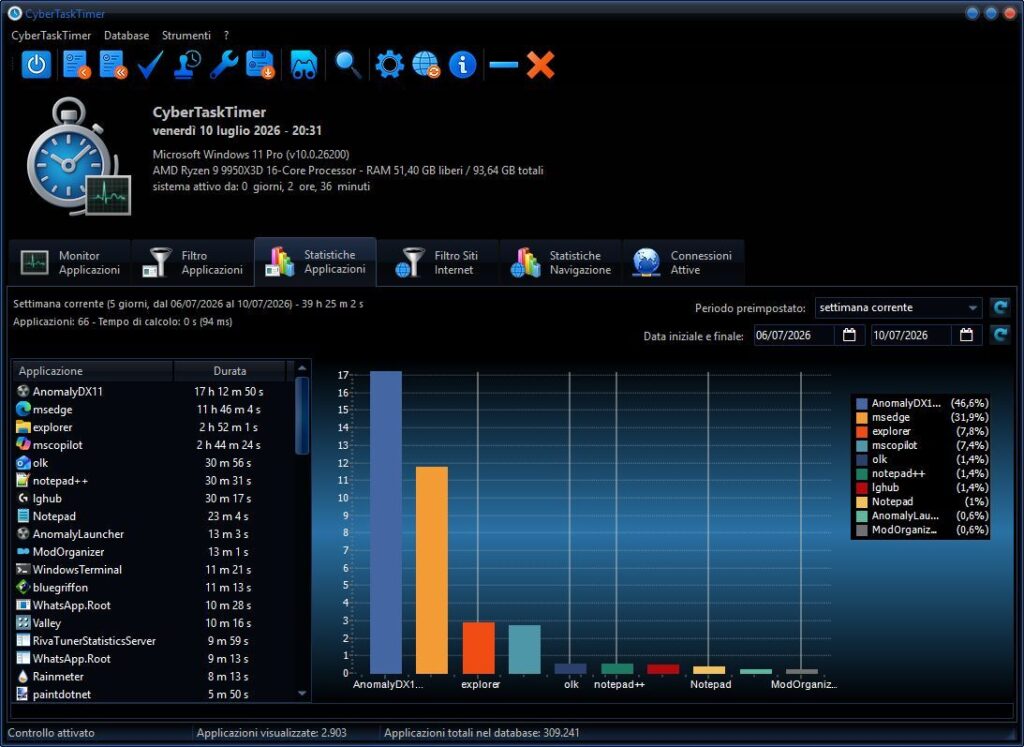Sort by the Durata column header
The width and height of the screenshot is (1024, 747).
click(230, 371)
